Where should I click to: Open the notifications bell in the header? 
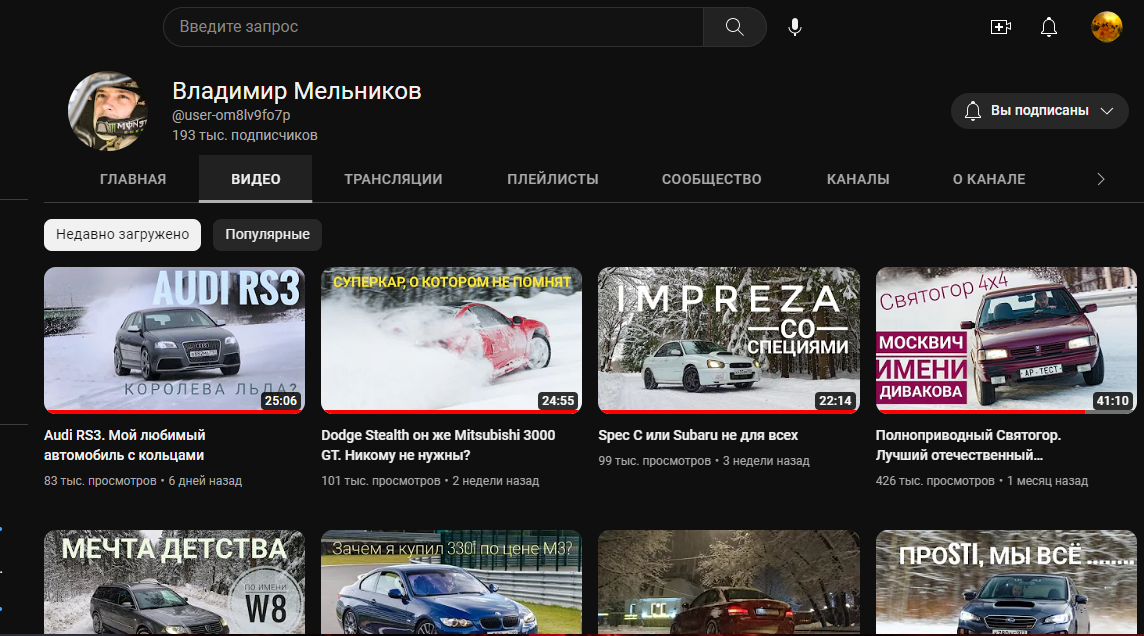click(x=1048, y=27)
